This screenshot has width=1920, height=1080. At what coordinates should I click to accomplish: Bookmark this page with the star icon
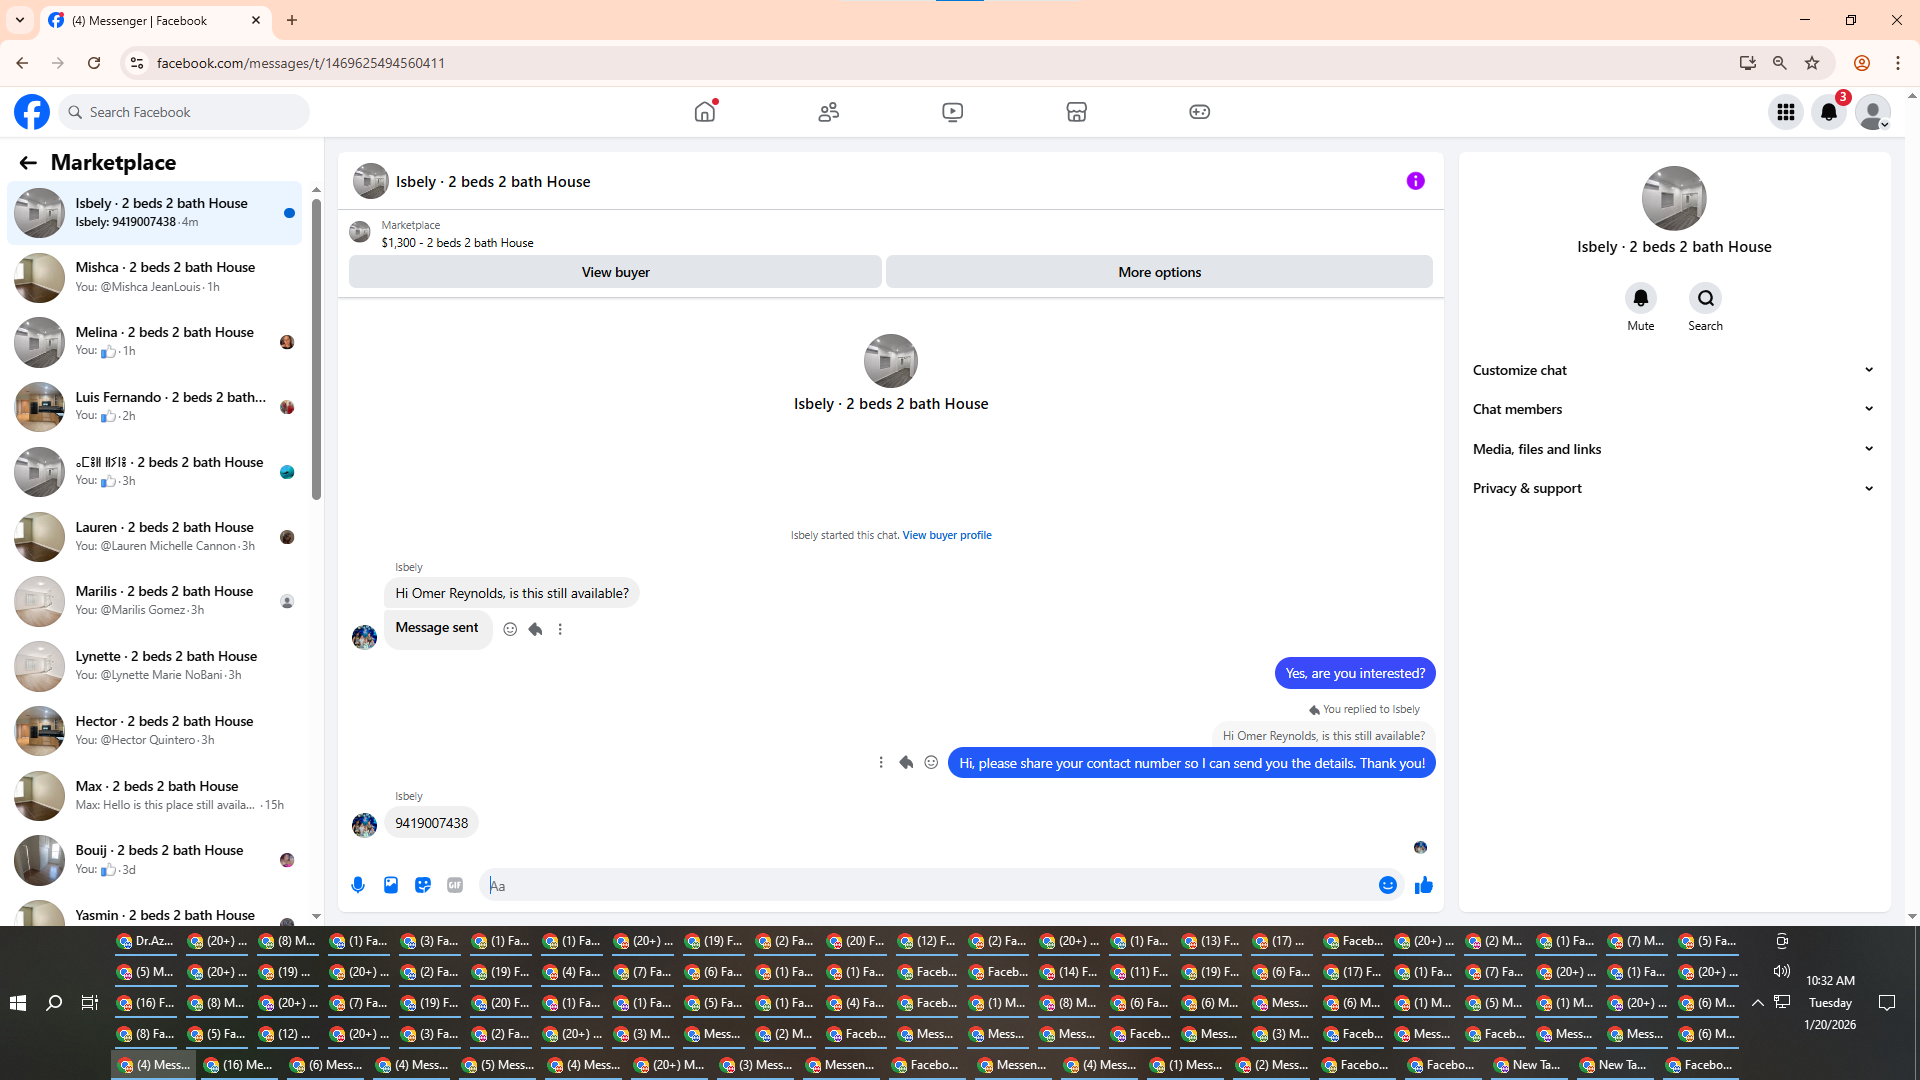point(1812,63)
